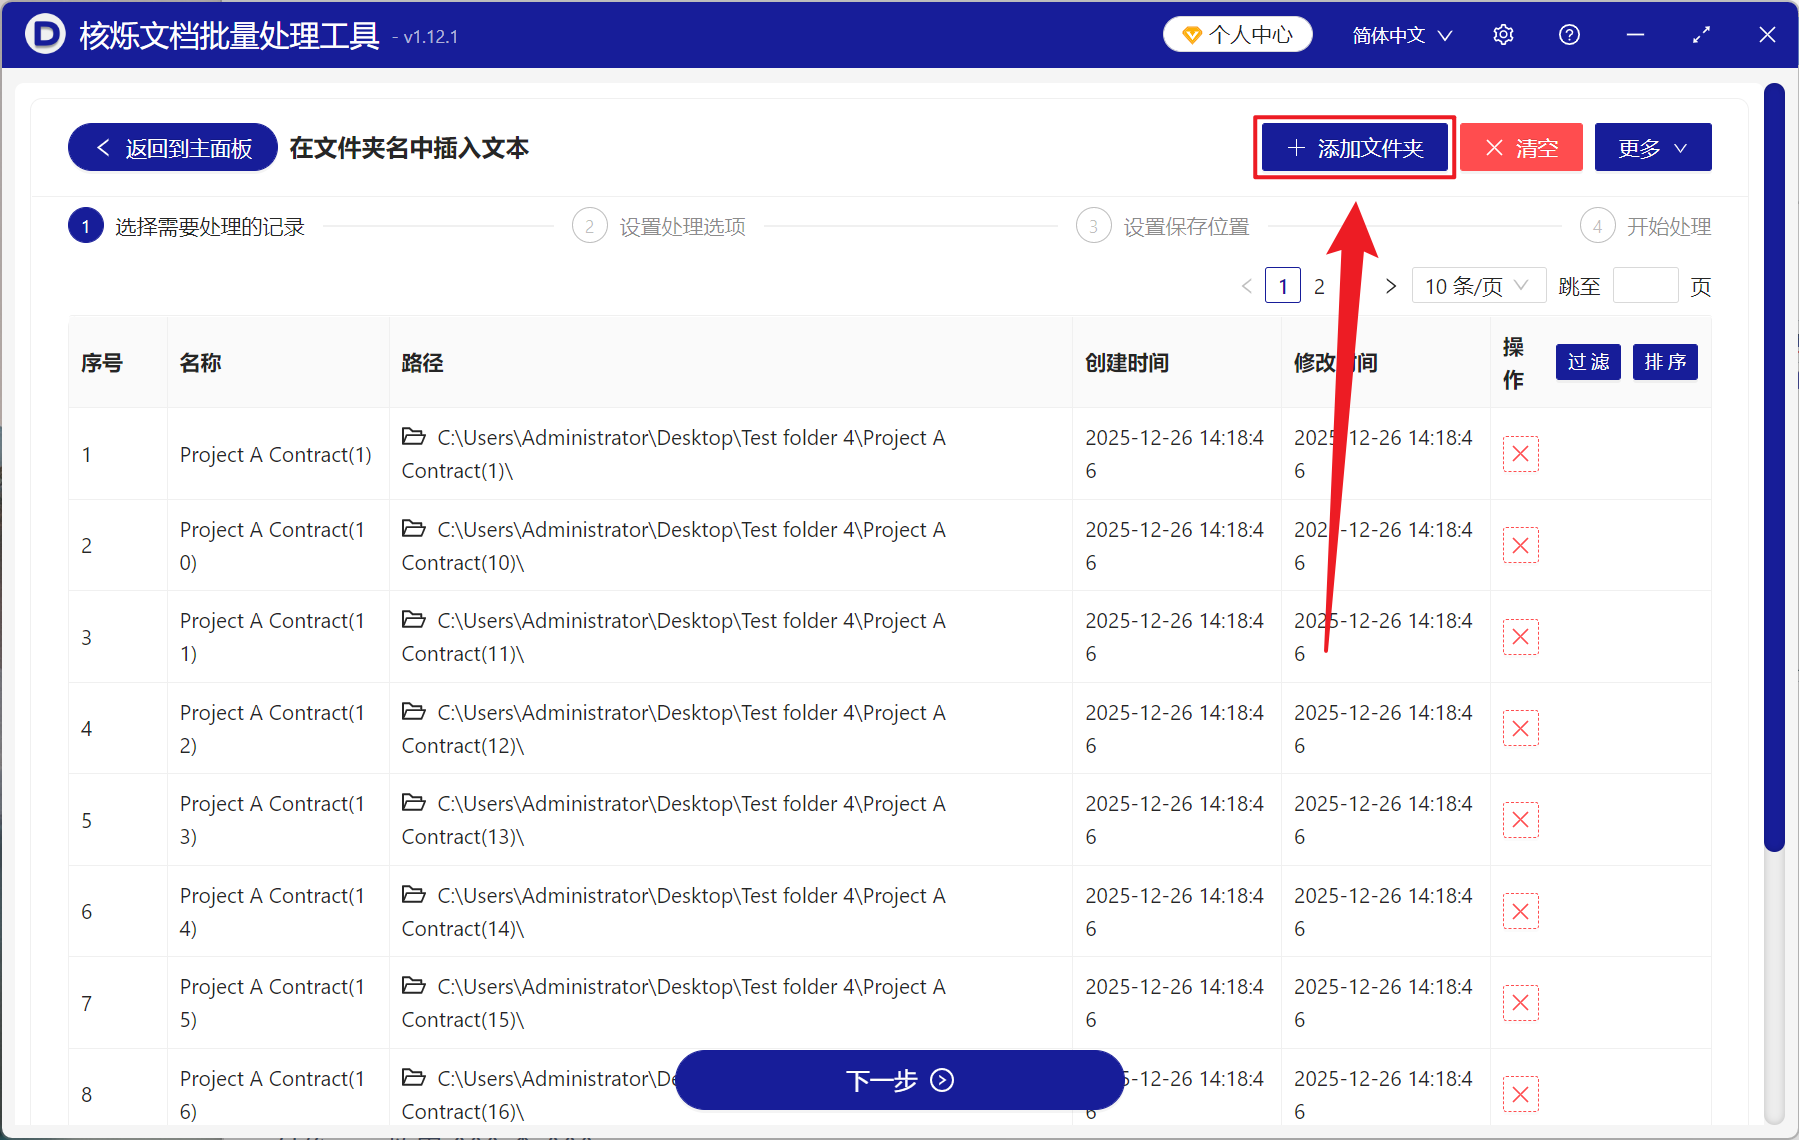Open the 10 条/页 page size dropdown
The width and height of the screenshot is (1799, 1140).
pos(1477,285)
